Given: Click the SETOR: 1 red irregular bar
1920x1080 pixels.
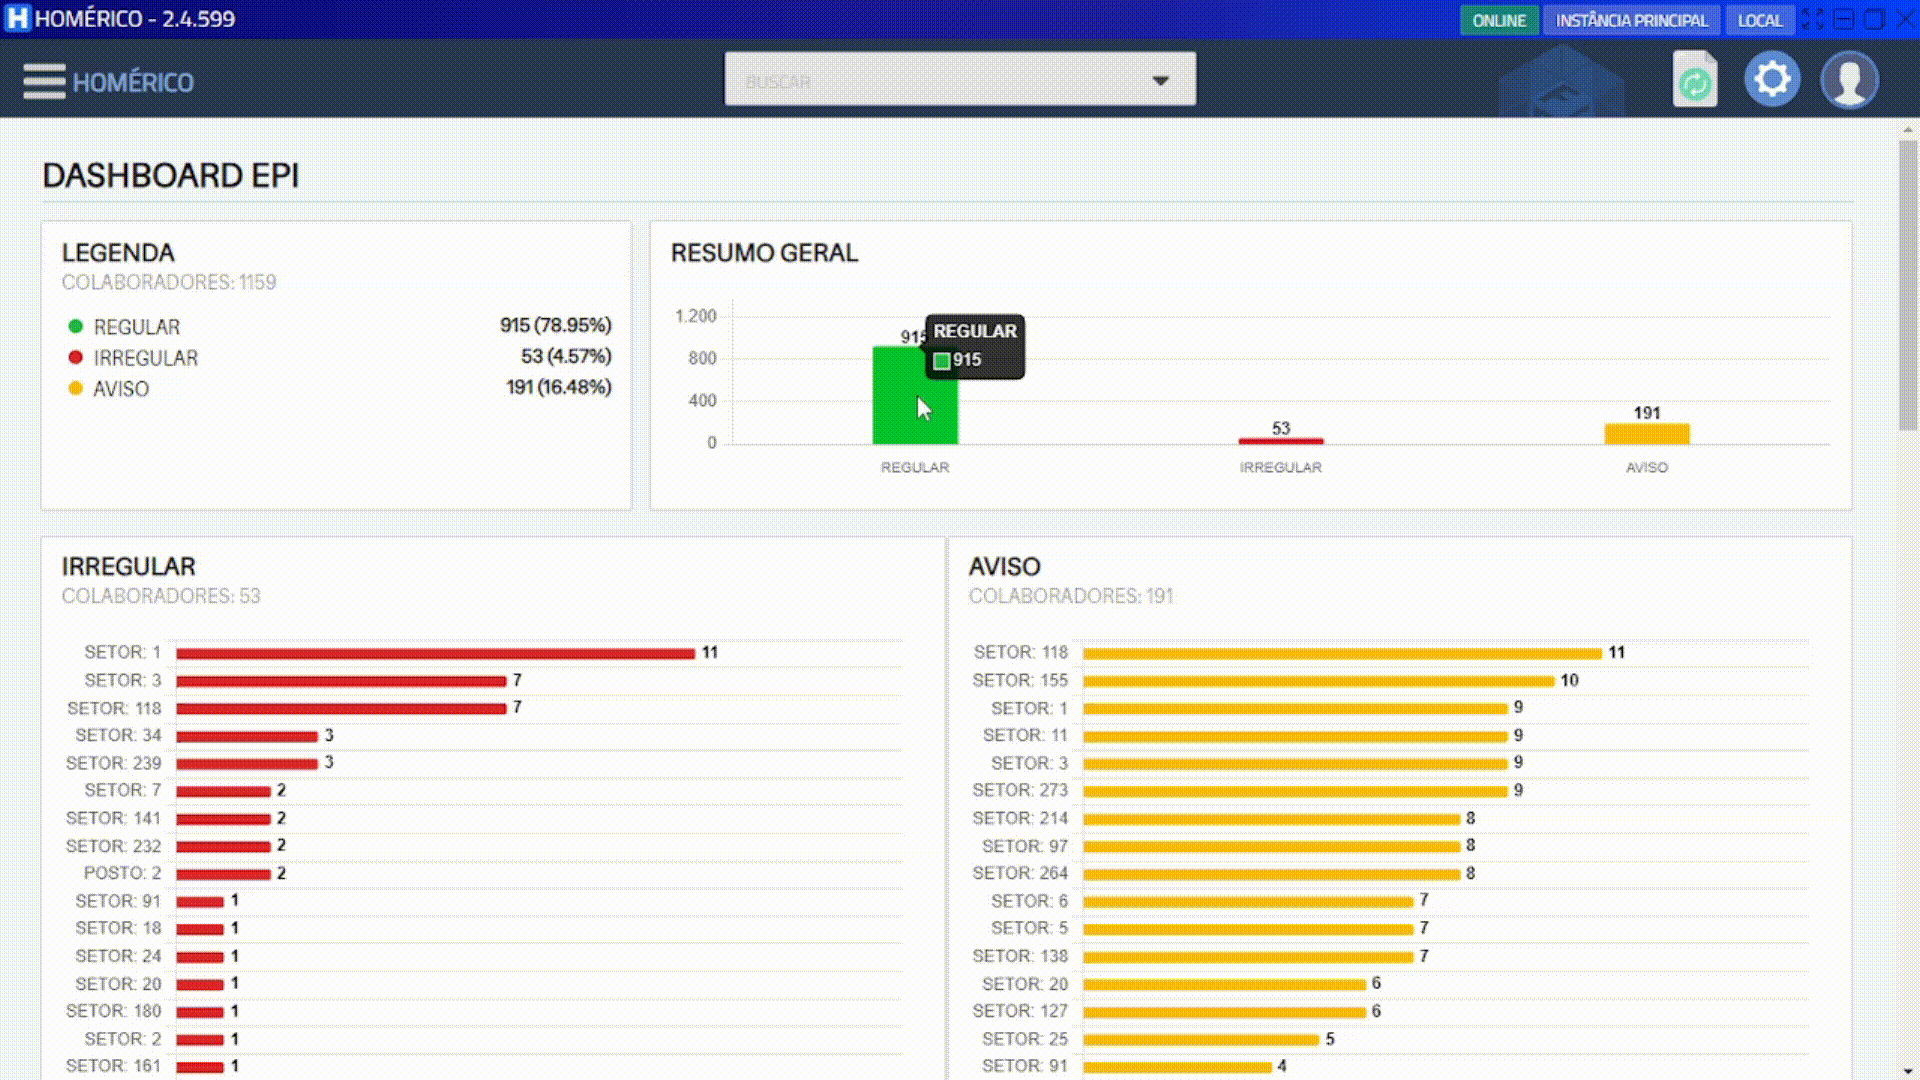Looking at the screenshot, I should click(435, 653).
